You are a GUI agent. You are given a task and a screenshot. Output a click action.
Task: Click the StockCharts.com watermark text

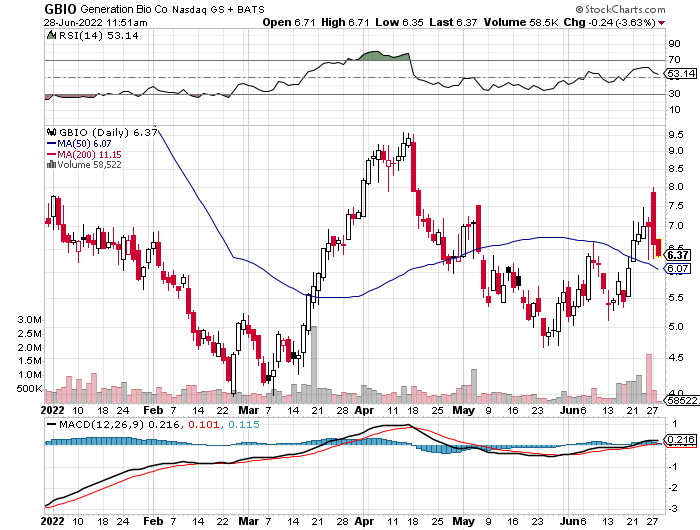(621, 9)
